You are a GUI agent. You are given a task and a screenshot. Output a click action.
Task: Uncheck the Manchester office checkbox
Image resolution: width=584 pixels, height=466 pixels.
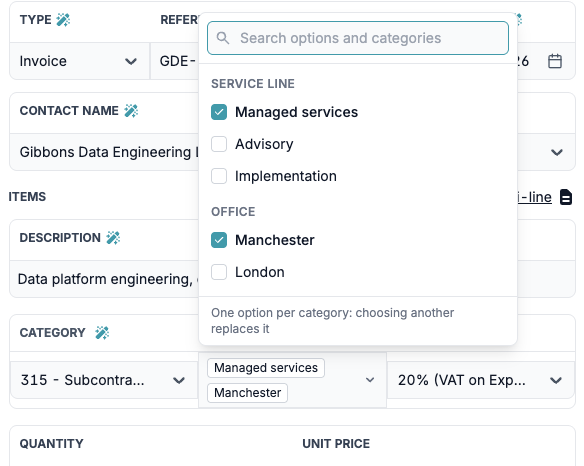click(219, 240)
